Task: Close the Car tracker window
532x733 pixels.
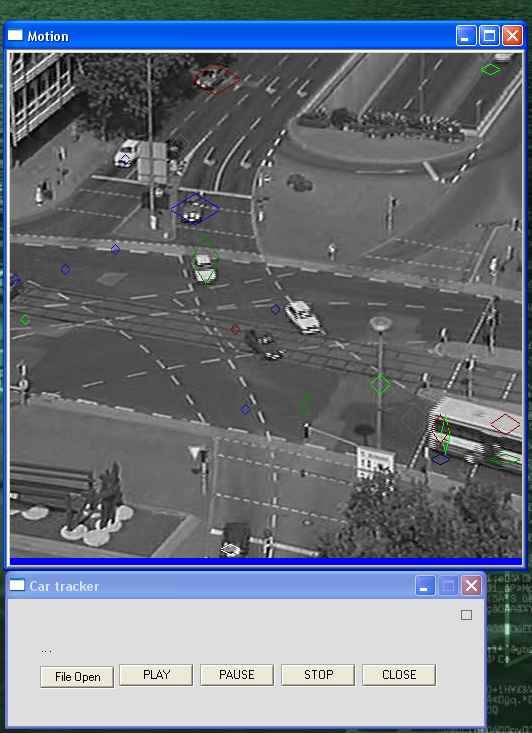Action: pos(471,585)
